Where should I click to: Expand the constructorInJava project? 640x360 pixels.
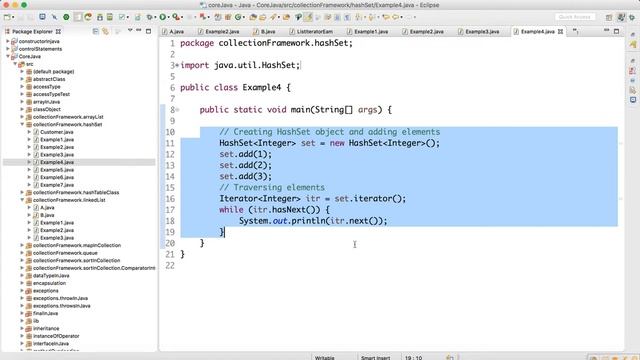[x=8, y=41]
